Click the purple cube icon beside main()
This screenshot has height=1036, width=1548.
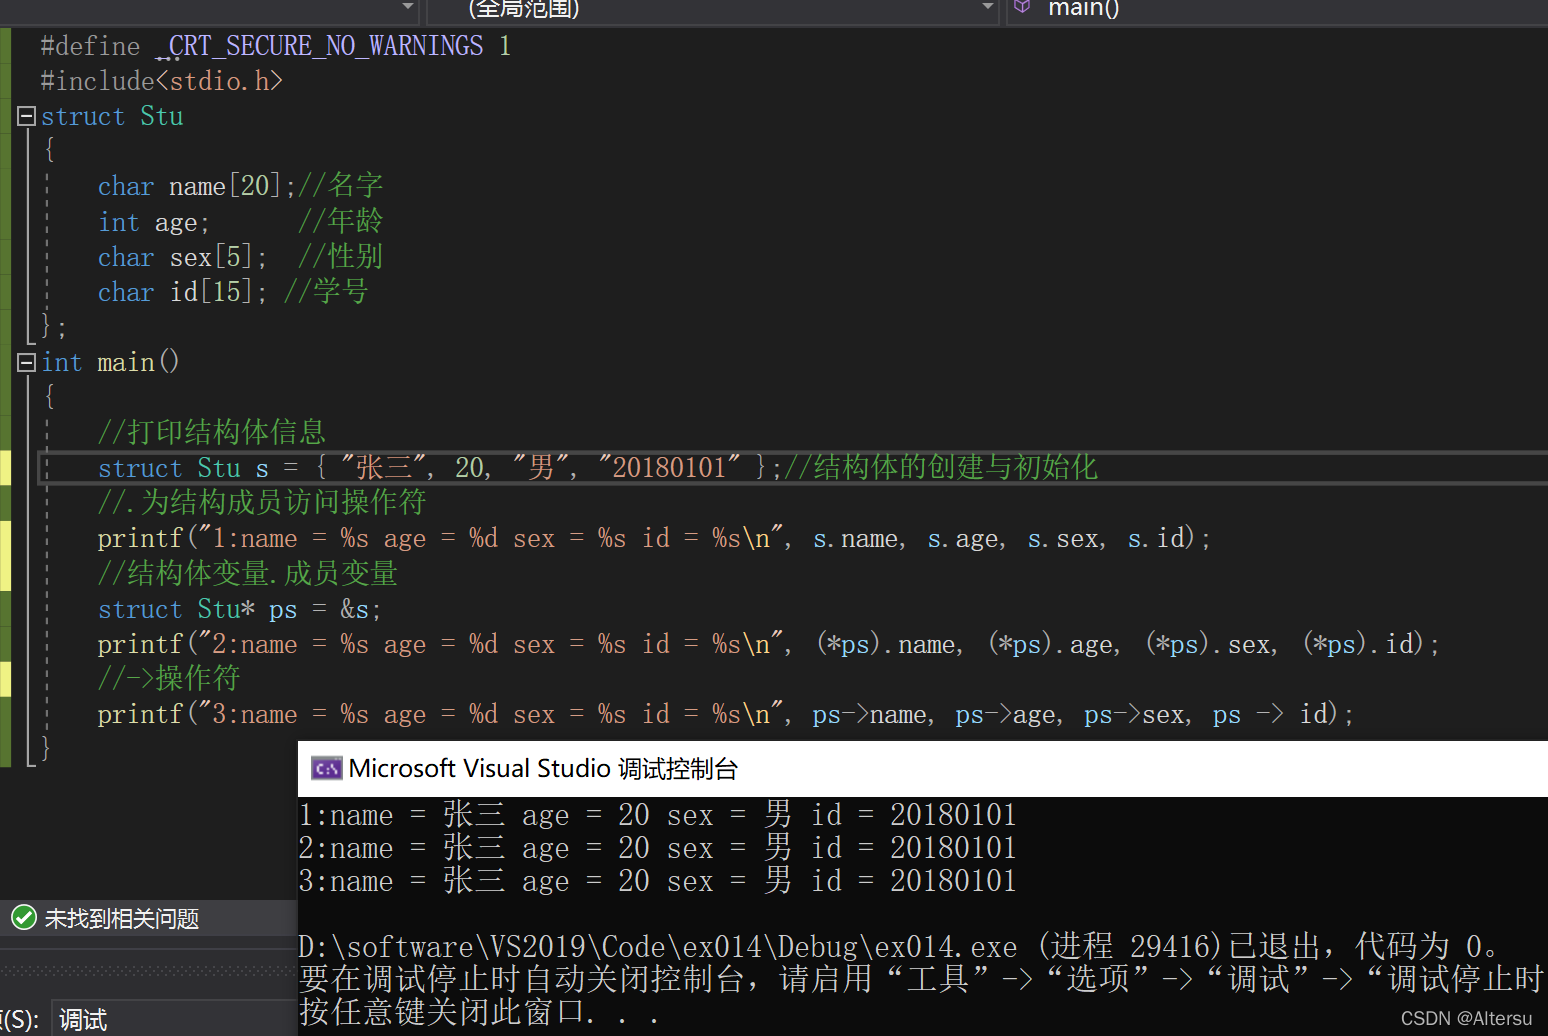(x=1022, y=7)
